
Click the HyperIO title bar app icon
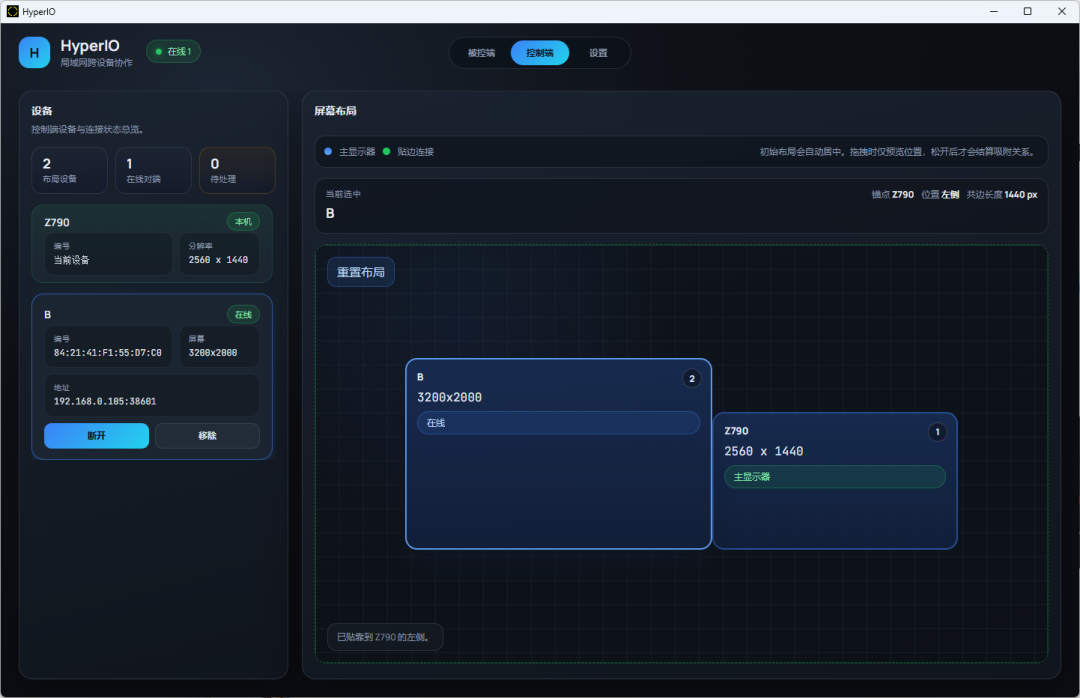[x=12, y=11]
